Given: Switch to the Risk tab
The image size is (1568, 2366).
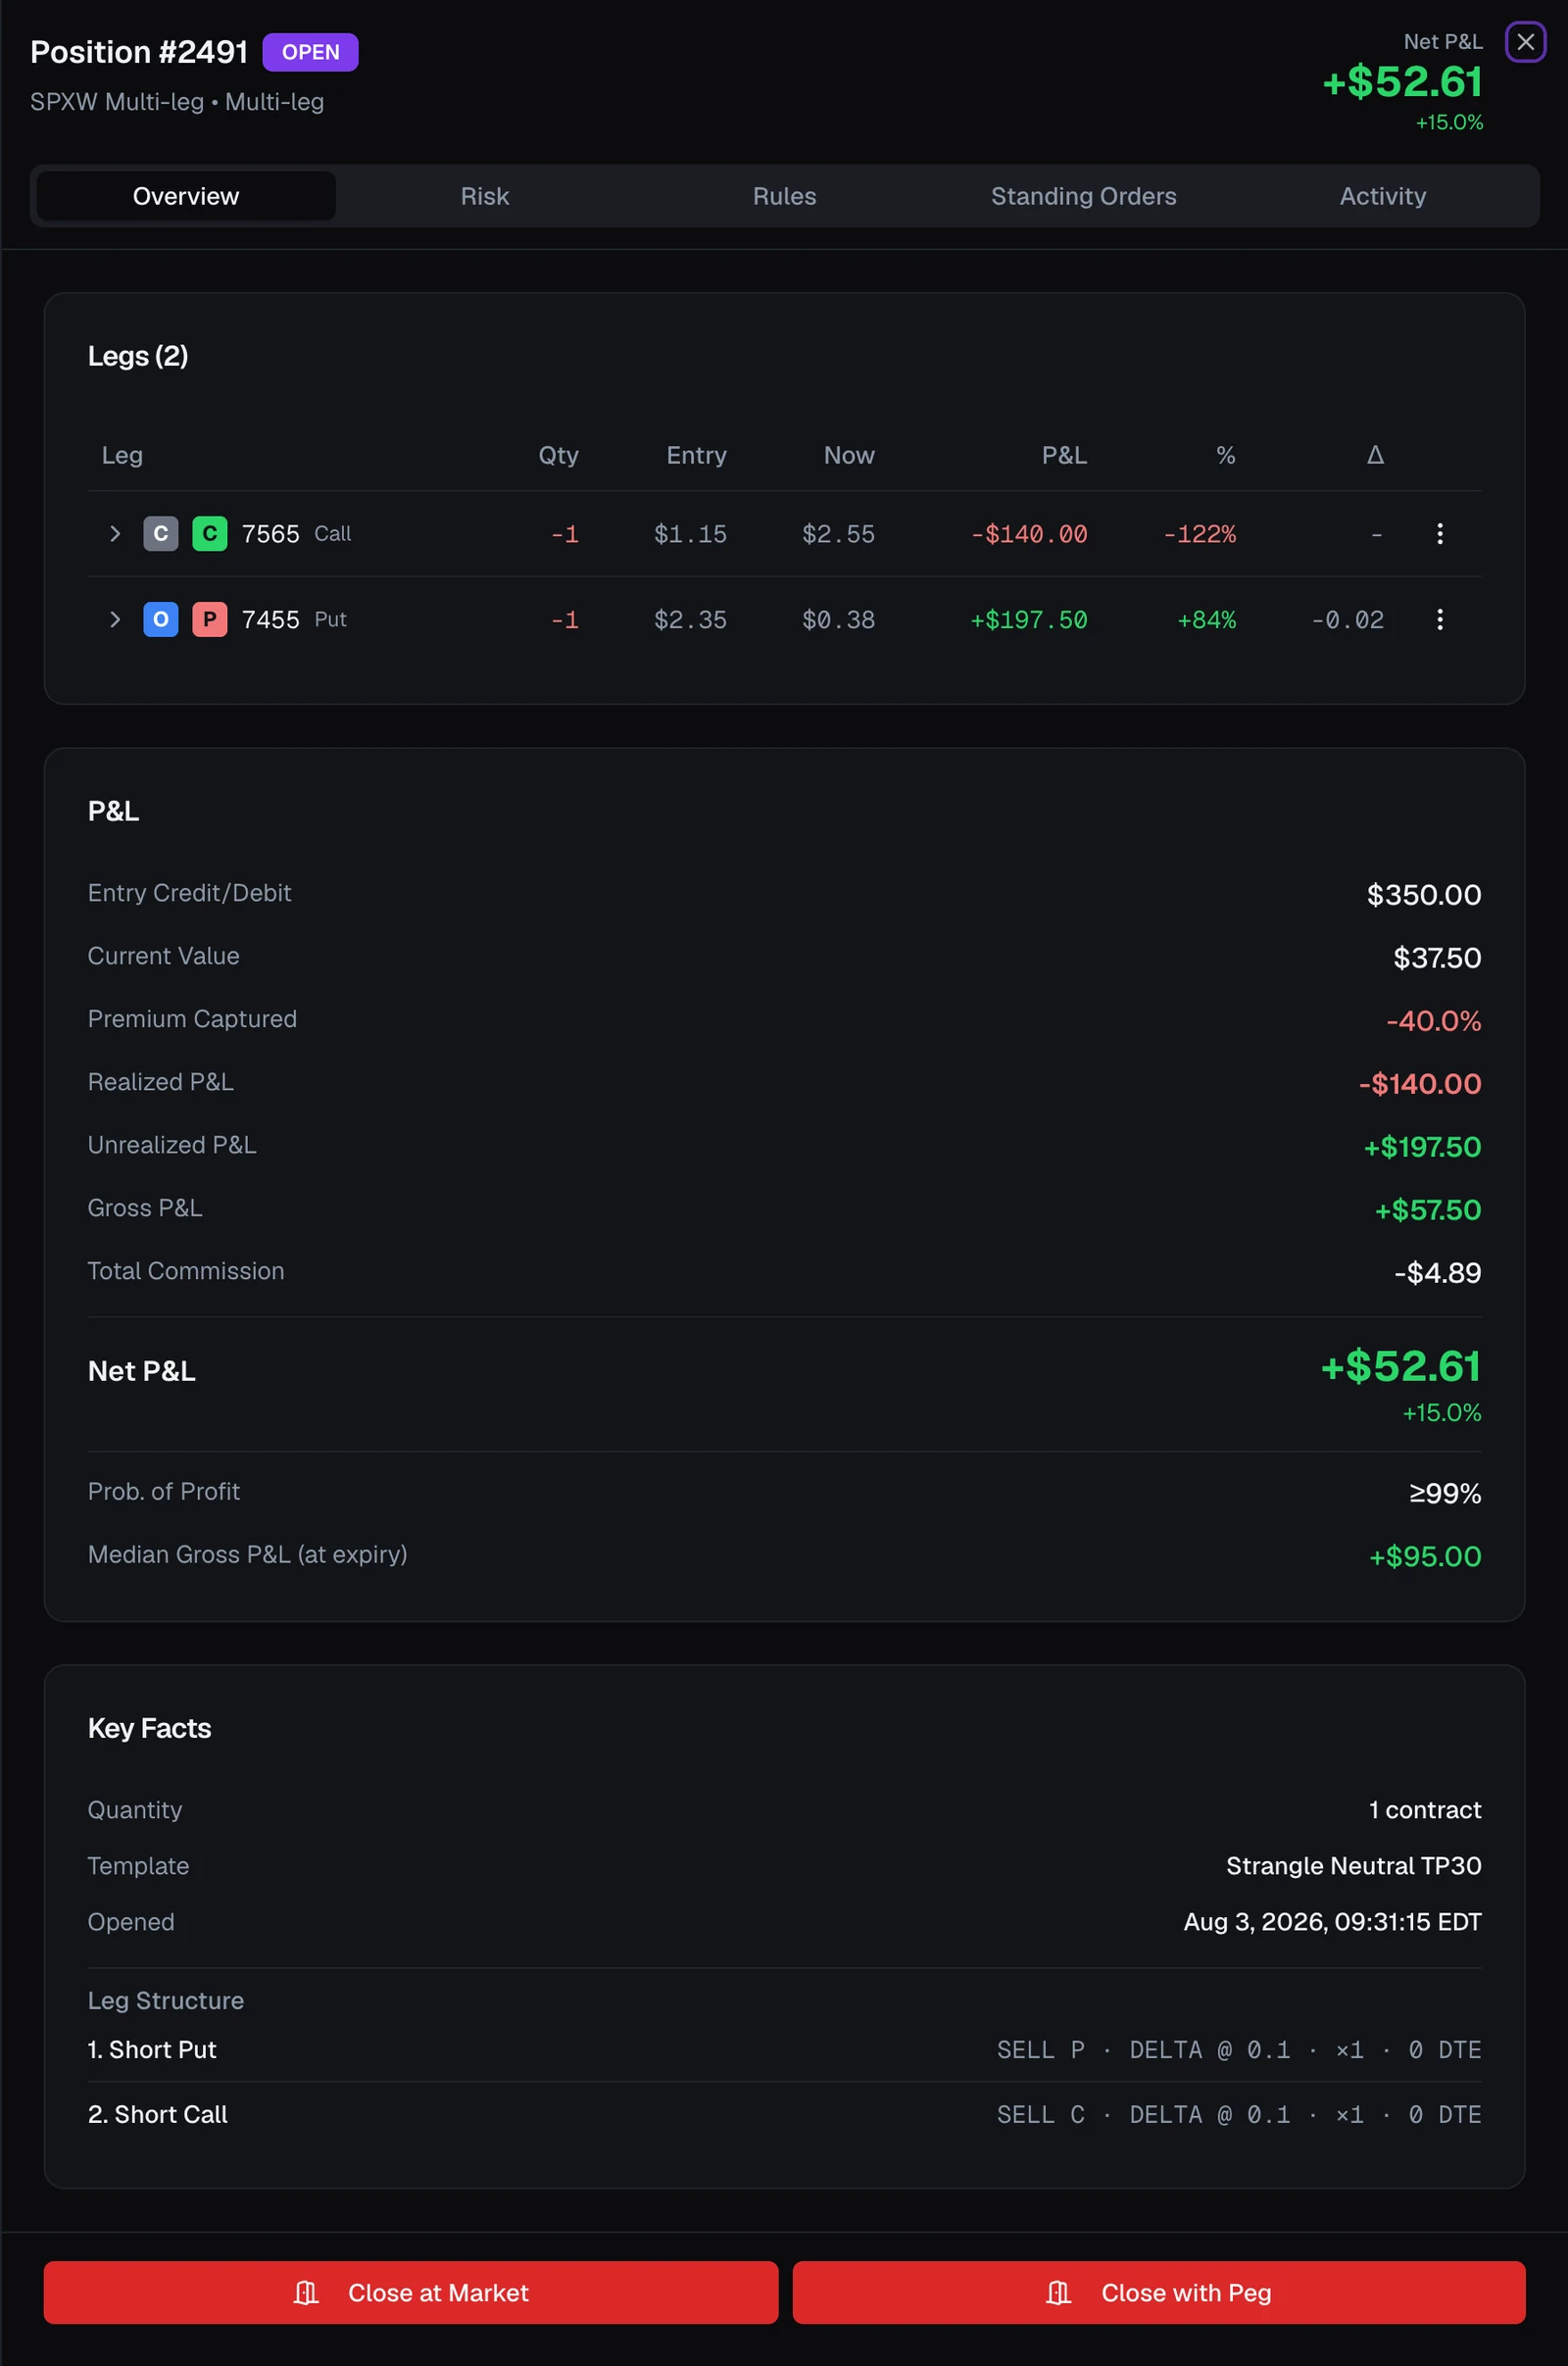Looking at the screenshot, I should (485, 196).
